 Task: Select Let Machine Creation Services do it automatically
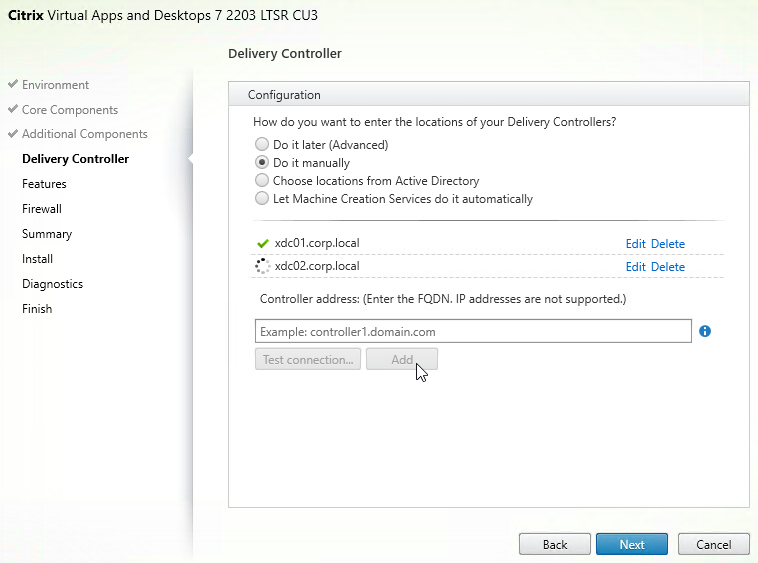coord(262,198)
